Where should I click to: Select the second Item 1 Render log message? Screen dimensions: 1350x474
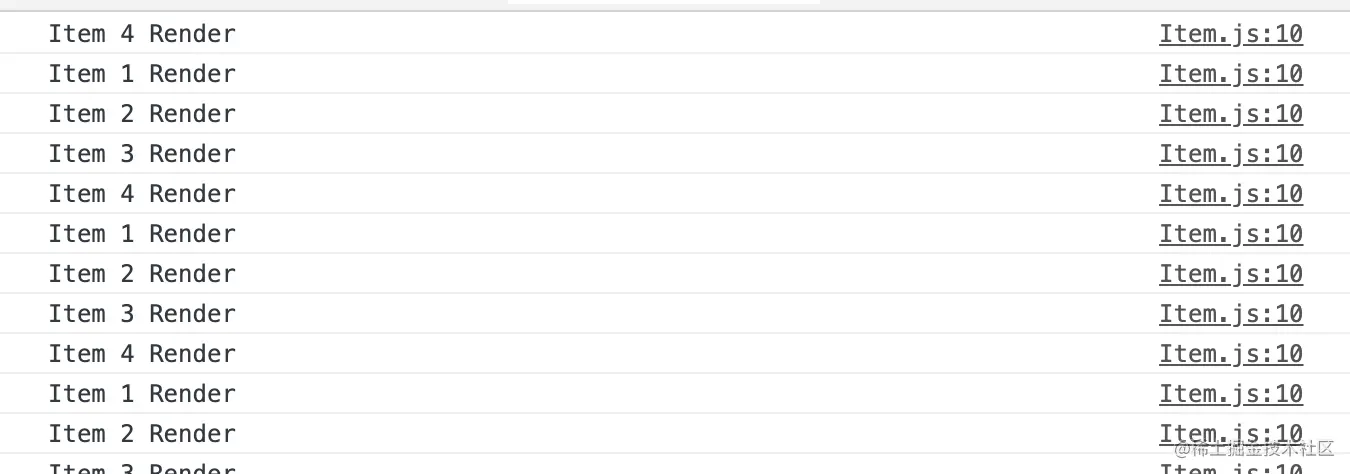pyautogui.click(x=142, y=234)
